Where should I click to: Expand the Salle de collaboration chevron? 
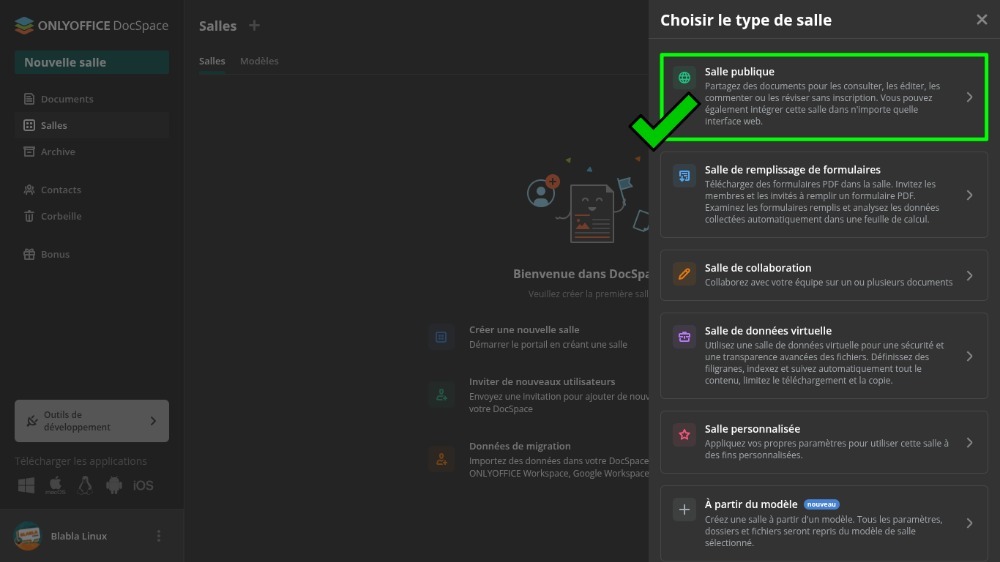coord(969,275)
